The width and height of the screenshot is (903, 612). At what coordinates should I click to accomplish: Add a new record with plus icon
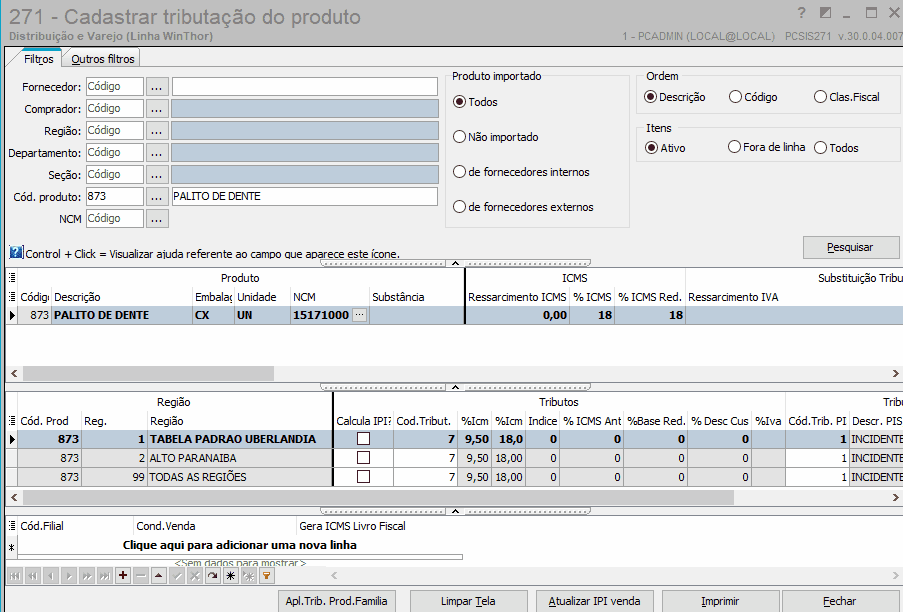pyautogui.click(x=123, y=576)
